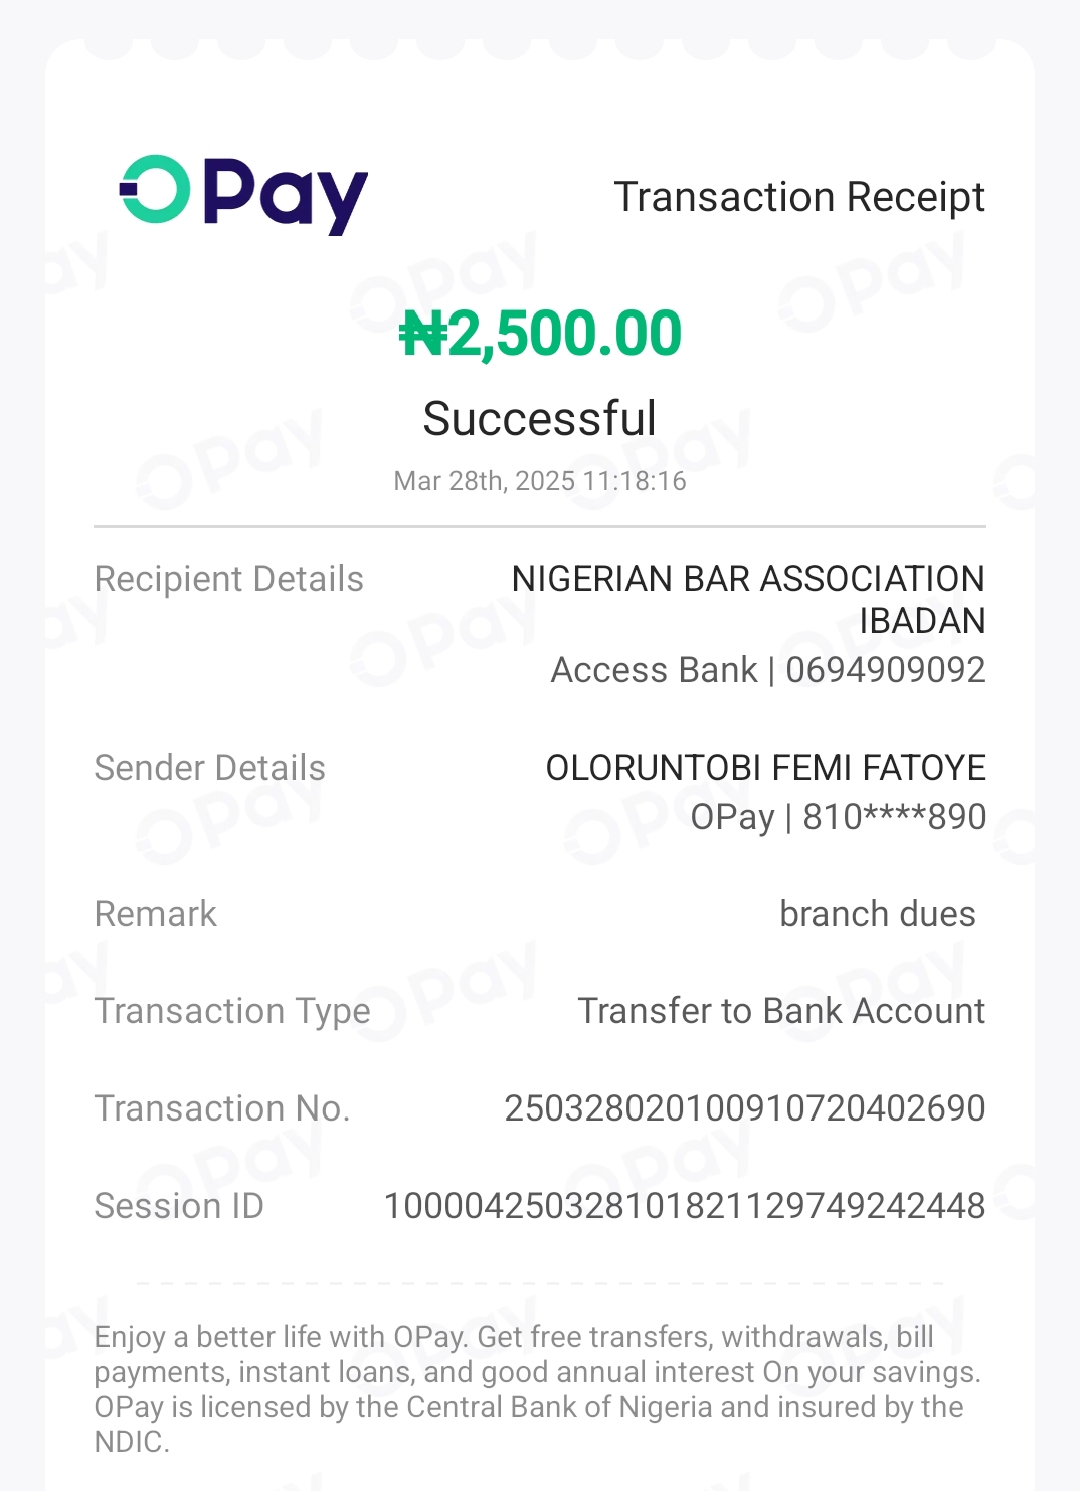Viewport: 1080px width, 1491px height.
Task: Select Transfer to Bank Account value
Action: (x=781, y=1011)
